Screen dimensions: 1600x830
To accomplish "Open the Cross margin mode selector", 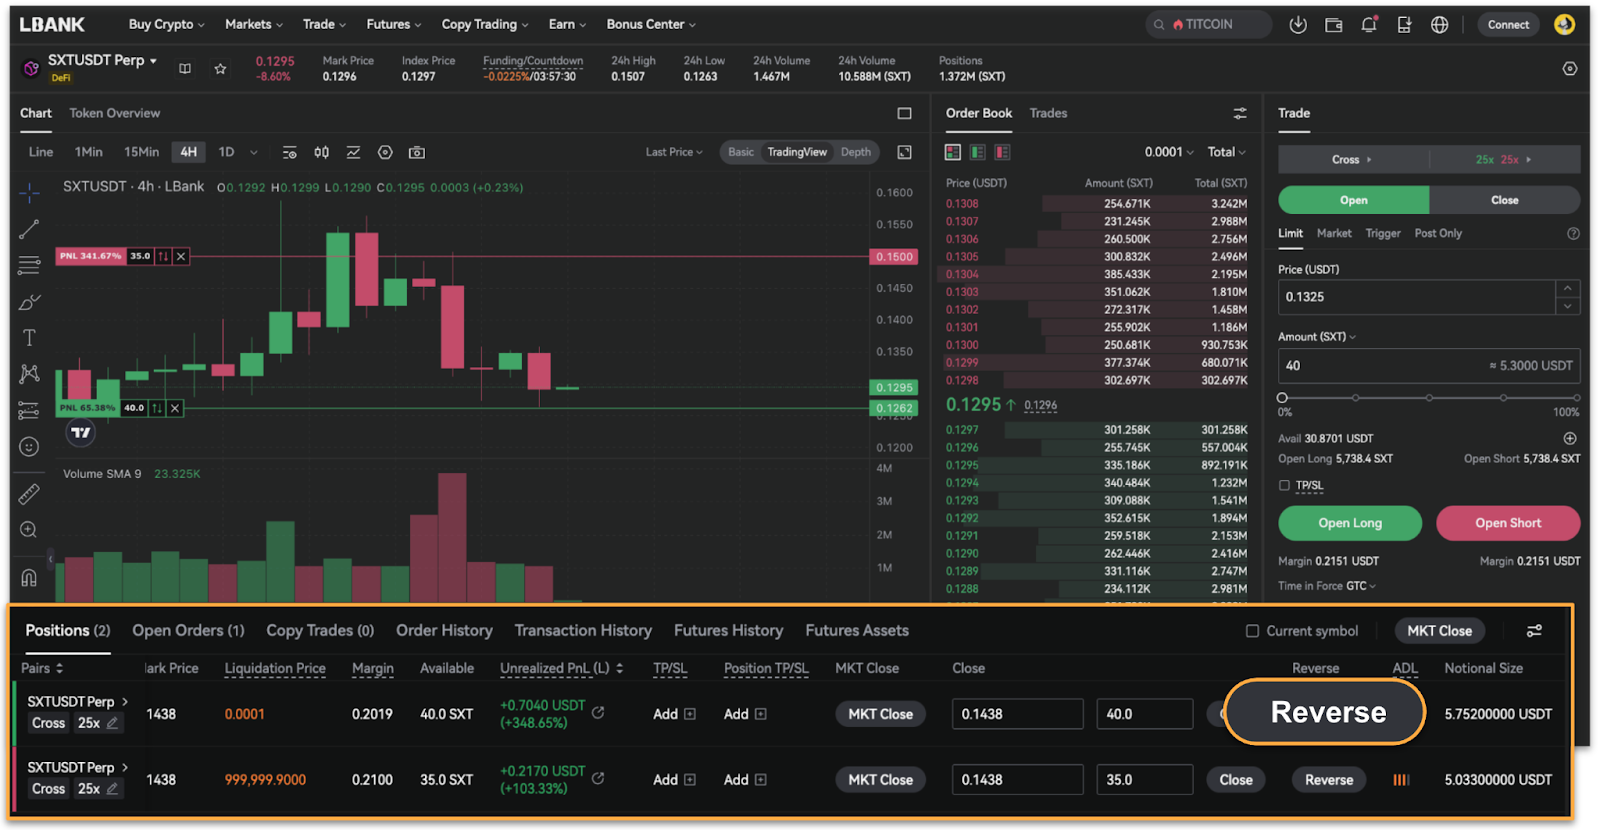I will tap(1352, 159).
